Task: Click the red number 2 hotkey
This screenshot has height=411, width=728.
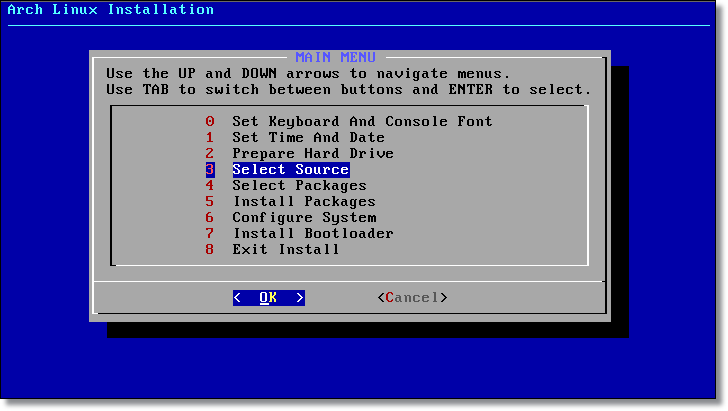Action: (x=210, y=153)
